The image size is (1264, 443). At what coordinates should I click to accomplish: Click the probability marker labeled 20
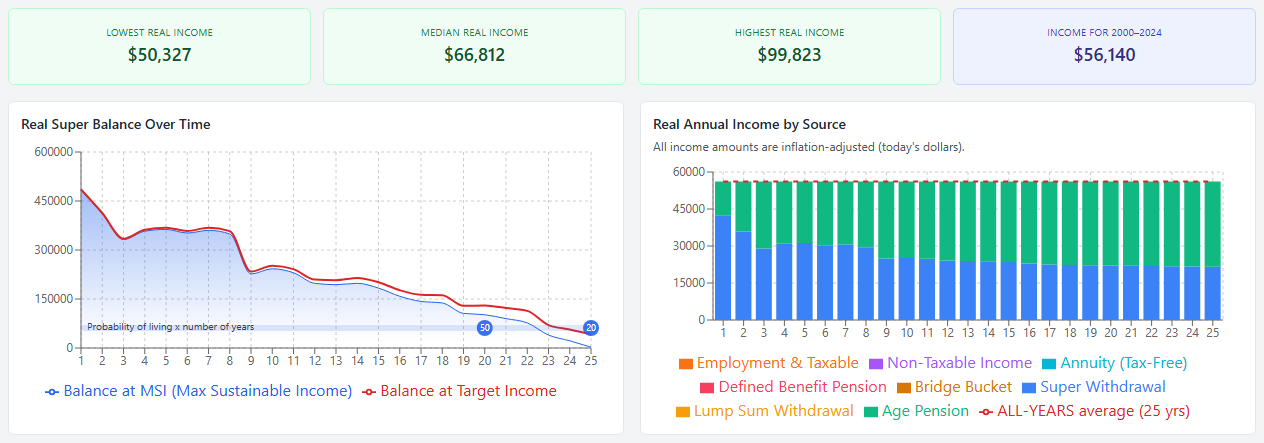click(x=591, y=328)
